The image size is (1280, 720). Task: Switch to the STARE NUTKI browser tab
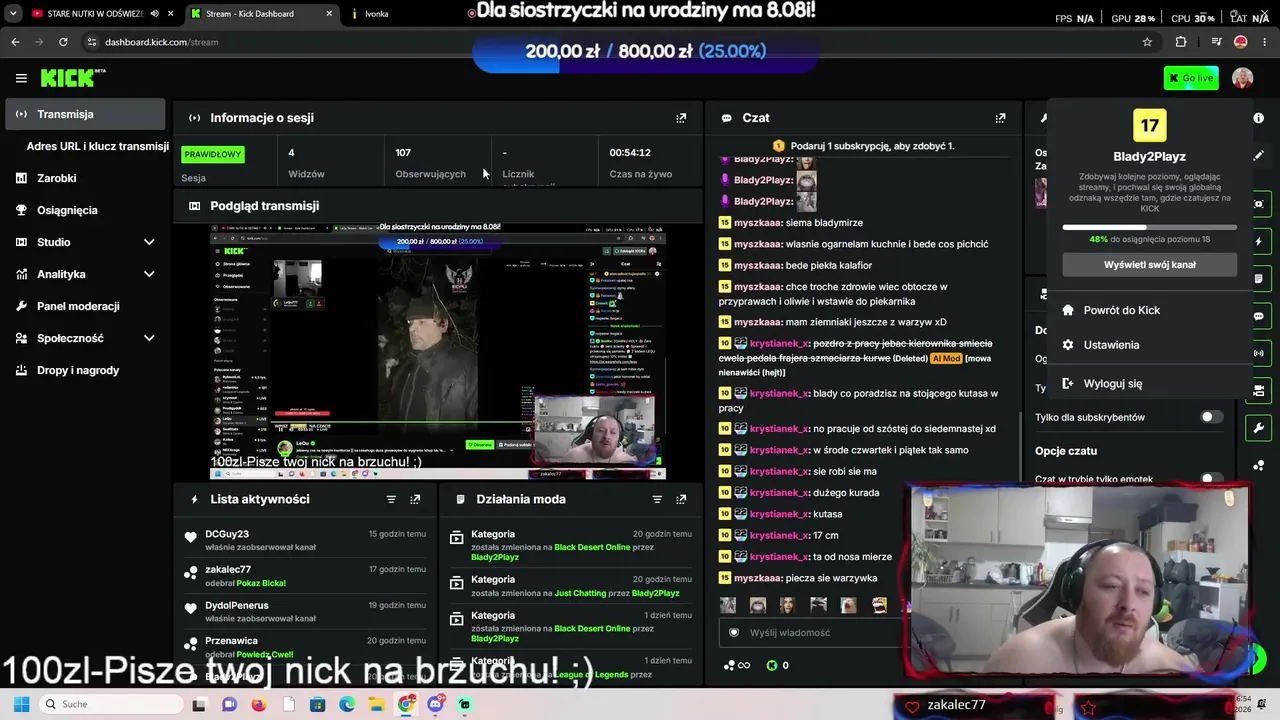96,14
